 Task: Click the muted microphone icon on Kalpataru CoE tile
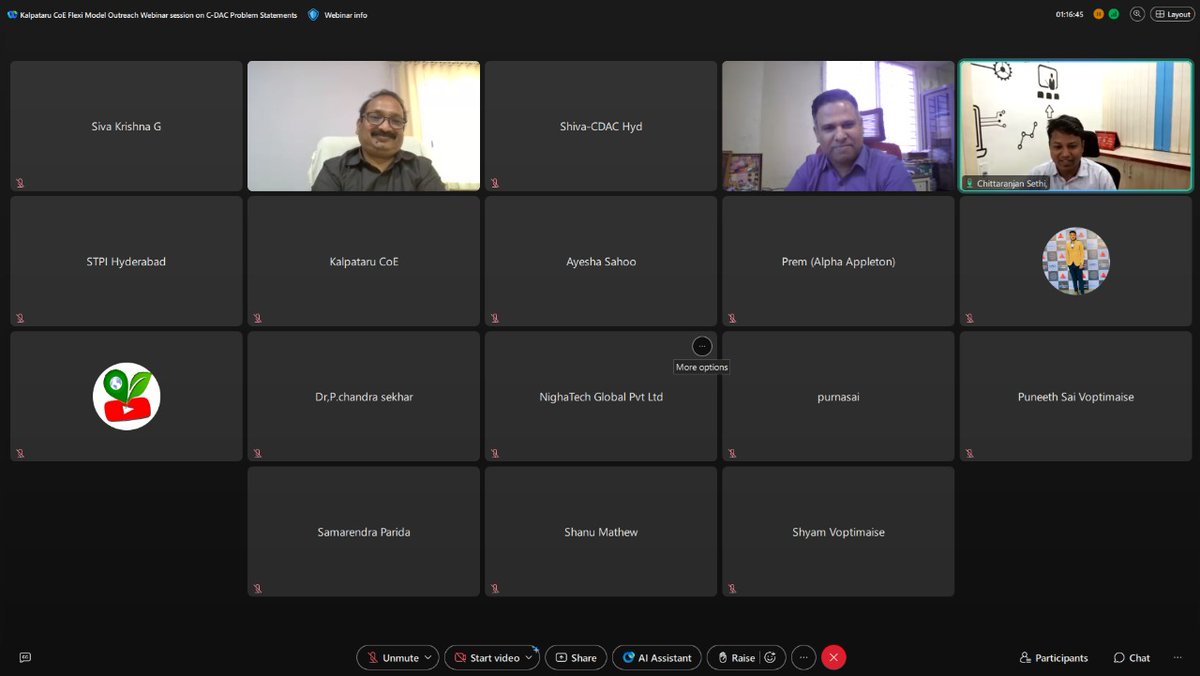258,317
